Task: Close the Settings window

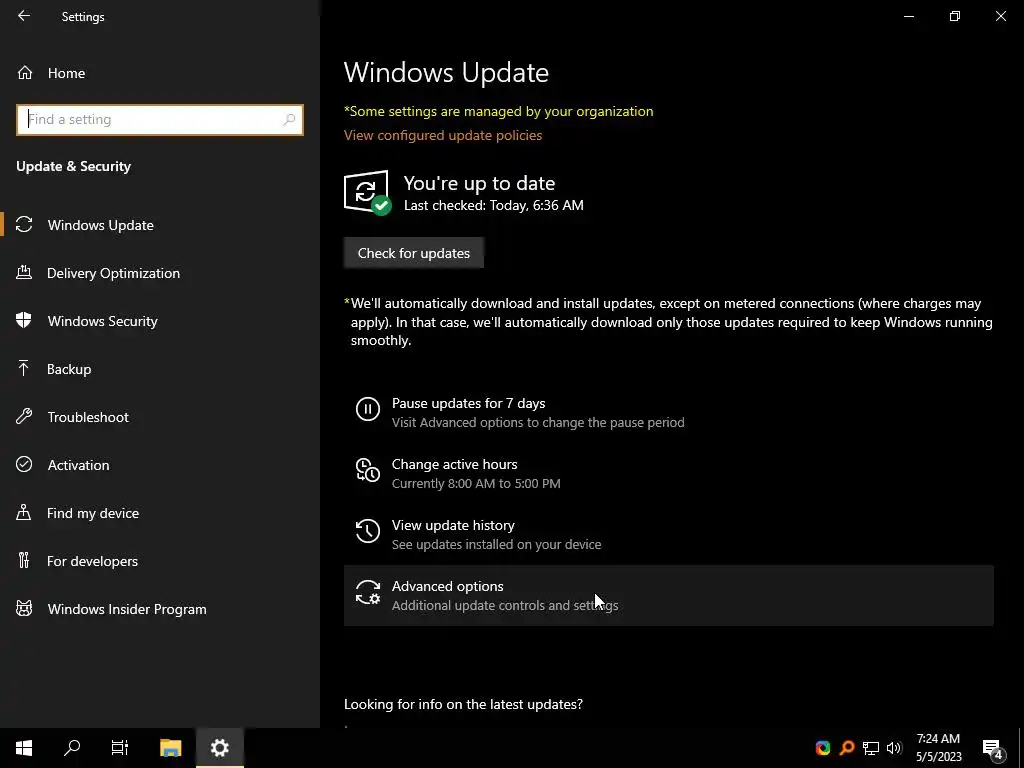Action: coord(1000,16)
